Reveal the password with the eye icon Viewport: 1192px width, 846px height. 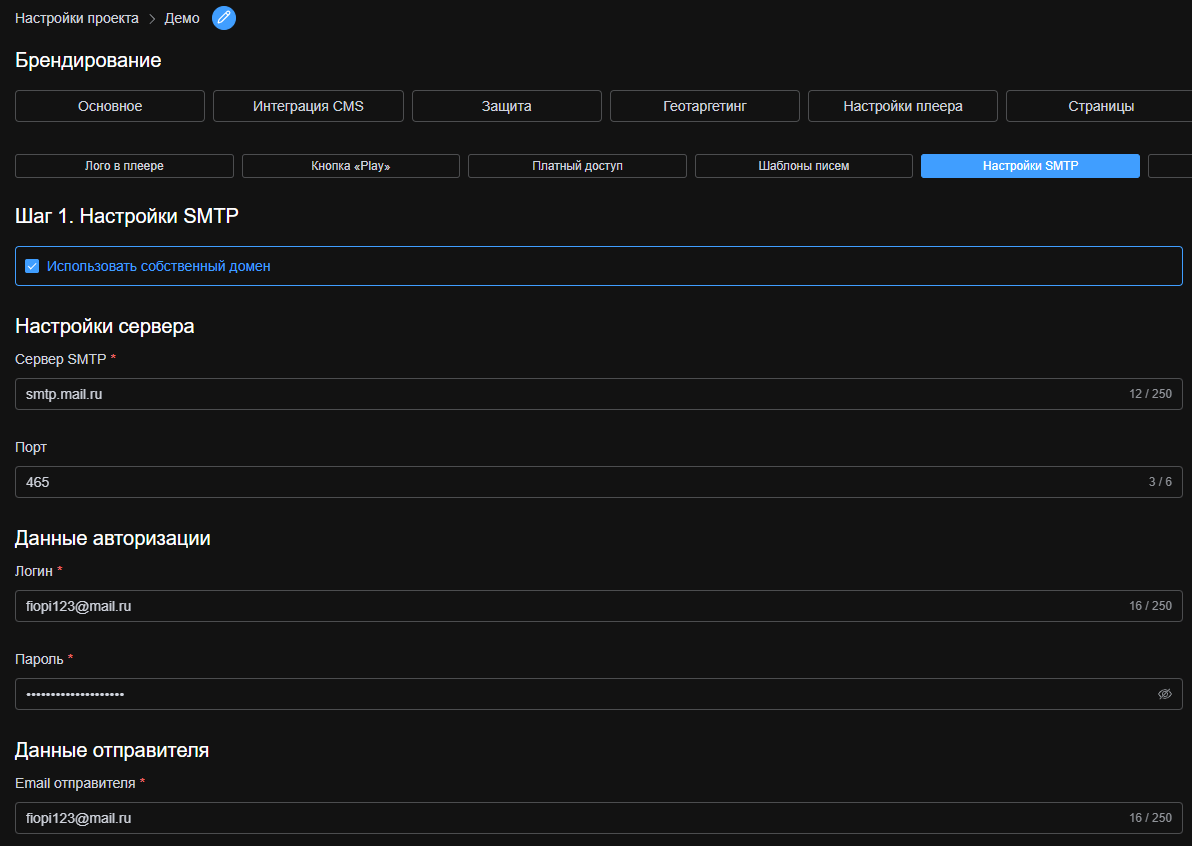[1165, 694]
